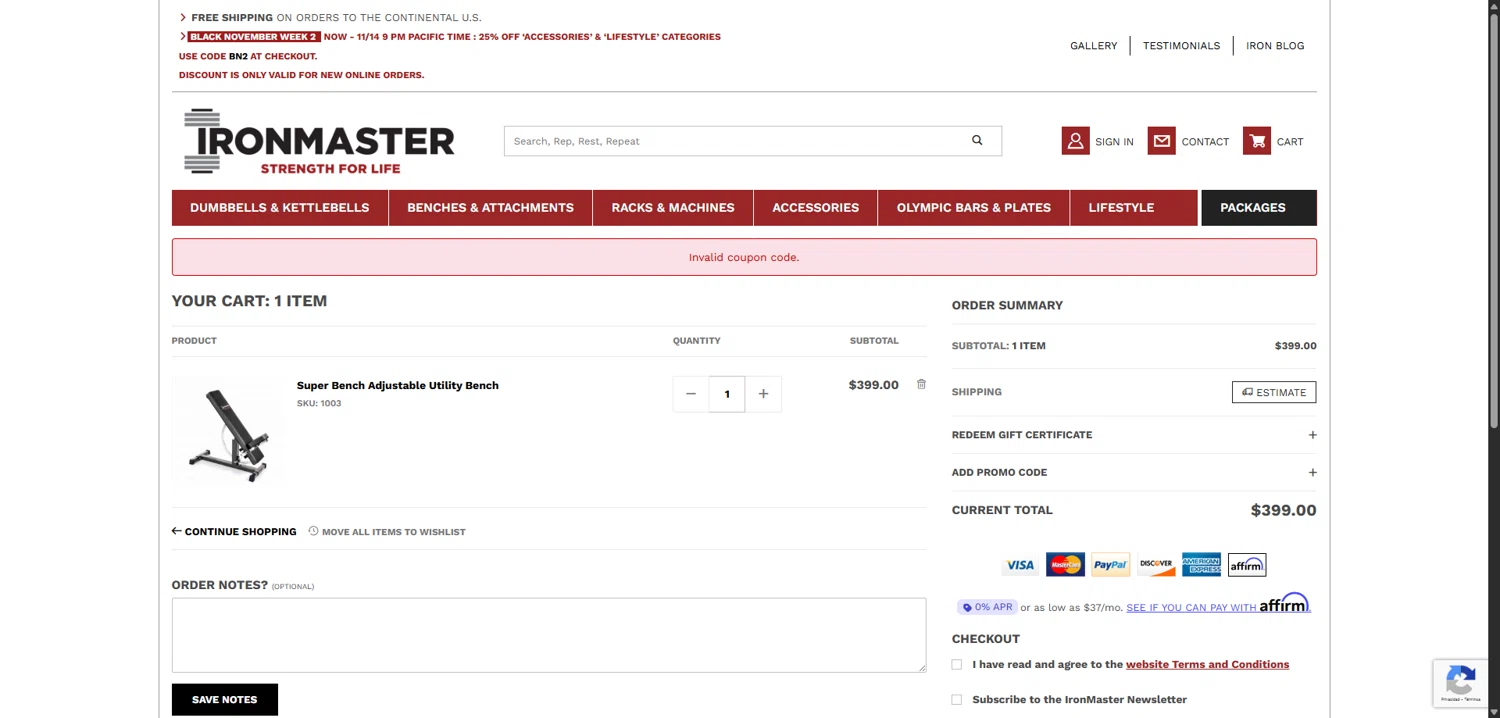Open Racks & Machines menu
This screenshot has height=718, width=1500.
673,208
